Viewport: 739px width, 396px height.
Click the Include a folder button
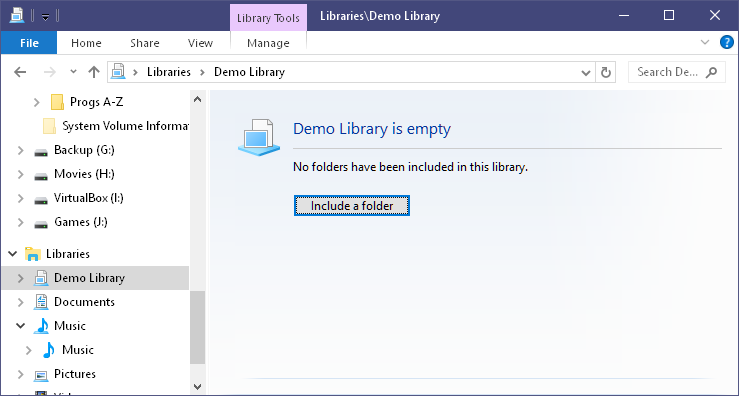coord(352,206)
